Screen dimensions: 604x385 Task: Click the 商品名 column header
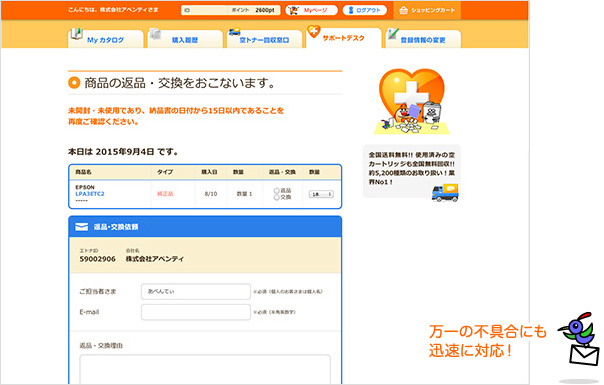(83, 172)
